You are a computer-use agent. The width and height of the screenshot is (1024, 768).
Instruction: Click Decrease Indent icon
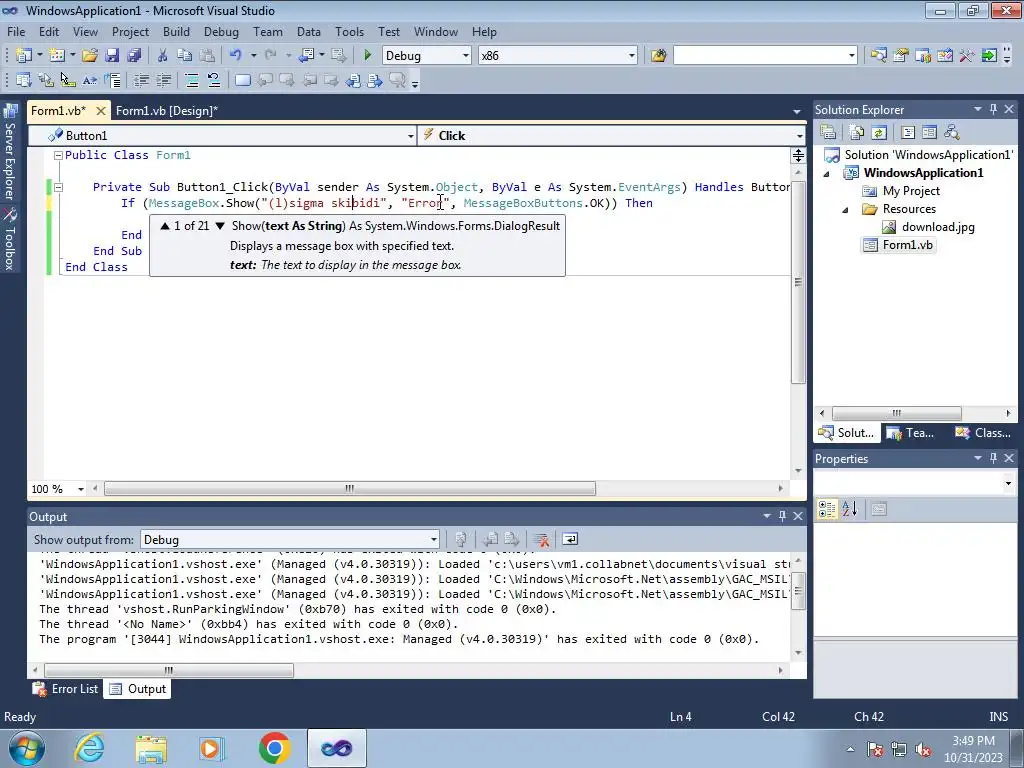[x=141, y=80]
